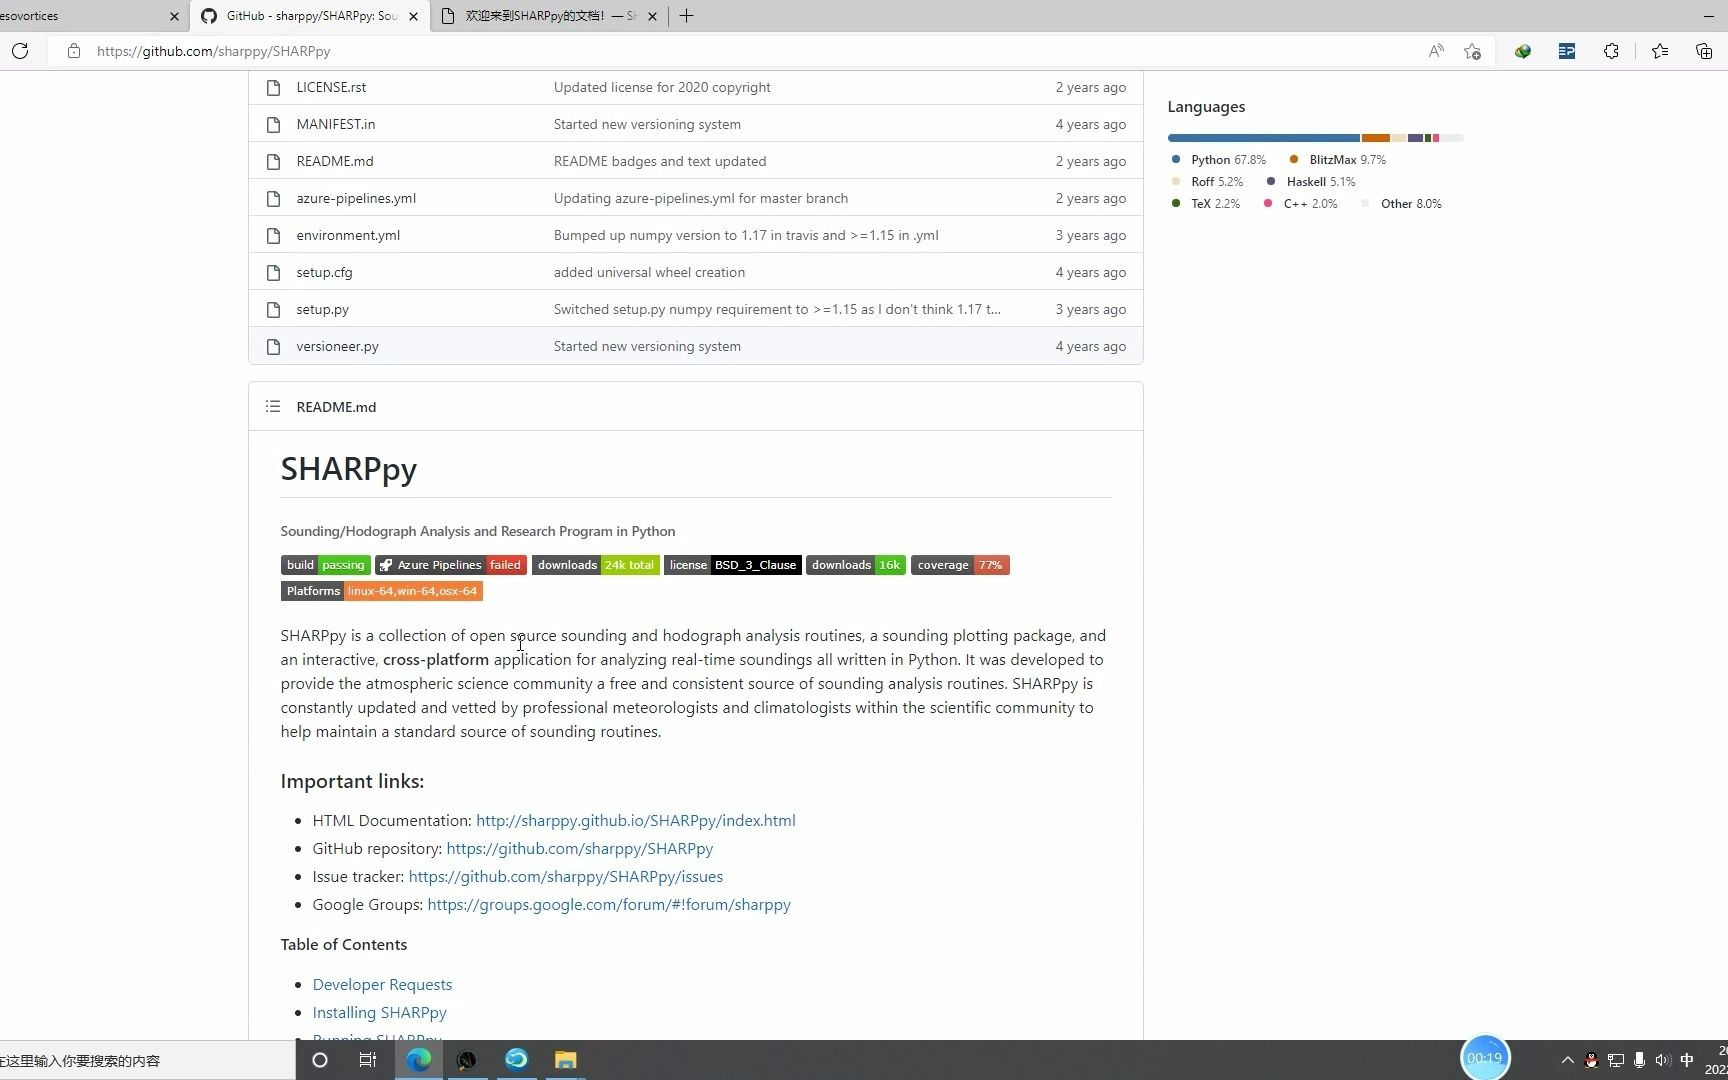Open versioneer.py file

click(x=337, y=346)
